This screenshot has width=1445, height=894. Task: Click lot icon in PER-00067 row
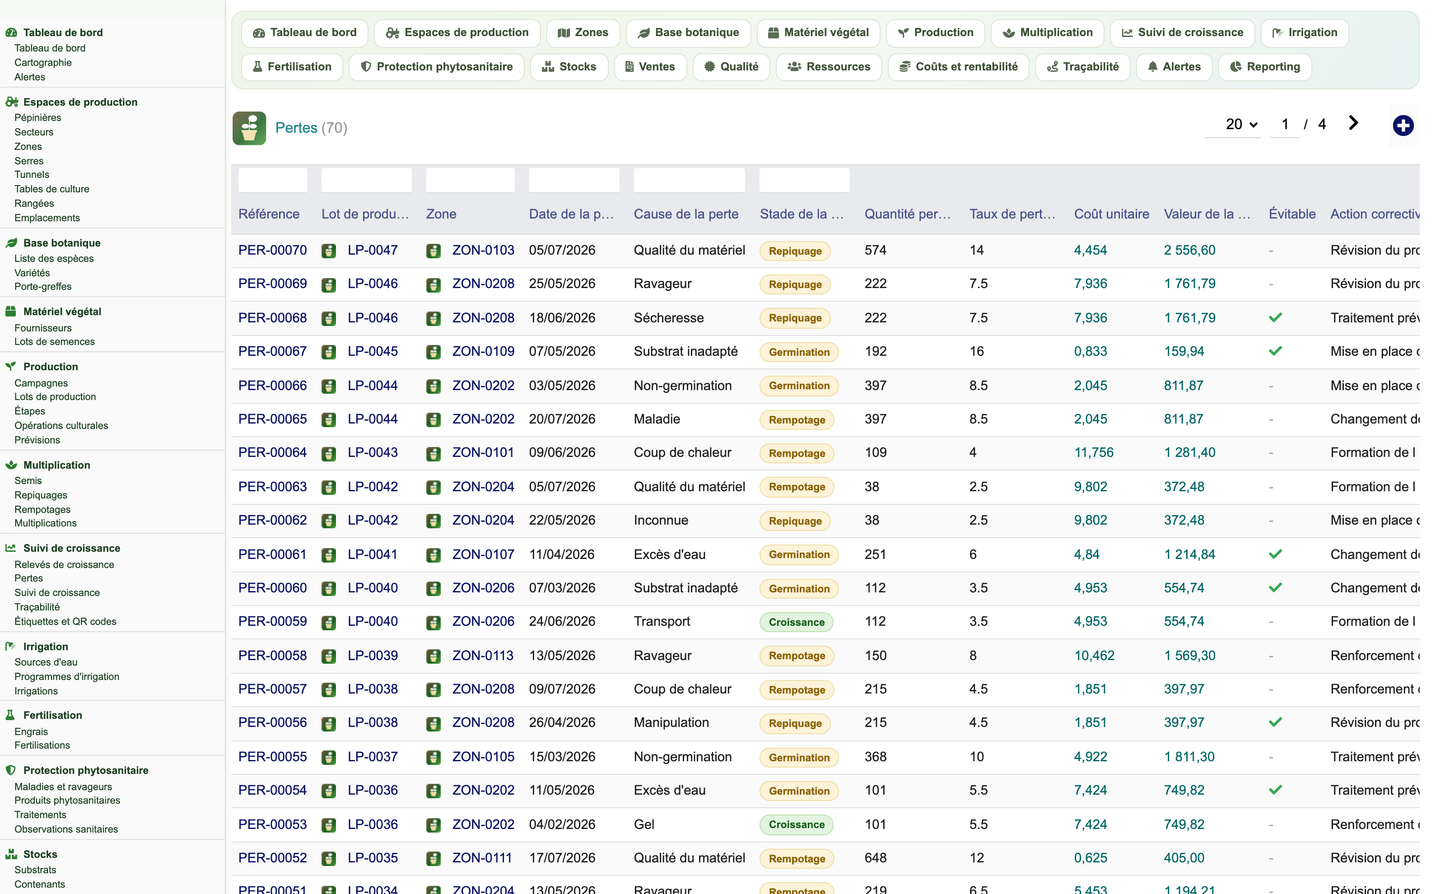(x=329, y=352)
